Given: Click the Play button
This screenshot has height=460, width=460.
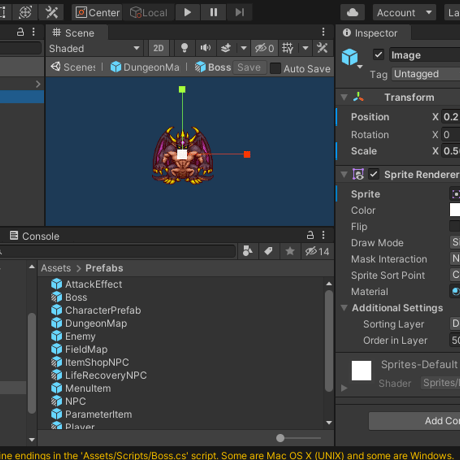Looking at the screenshot, I should [x=187, y=13].
